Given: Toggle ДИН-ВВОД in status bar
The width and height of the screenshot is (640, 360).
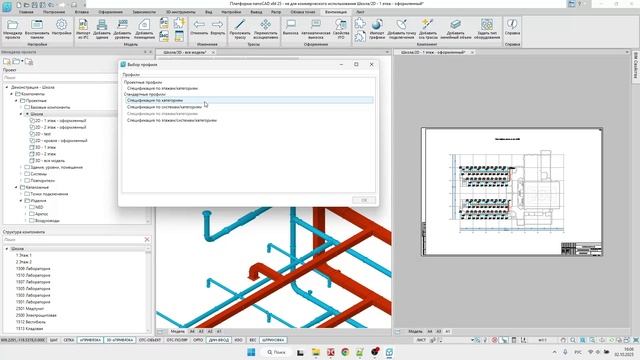Looking at the screenshot, I should (218, 340).
